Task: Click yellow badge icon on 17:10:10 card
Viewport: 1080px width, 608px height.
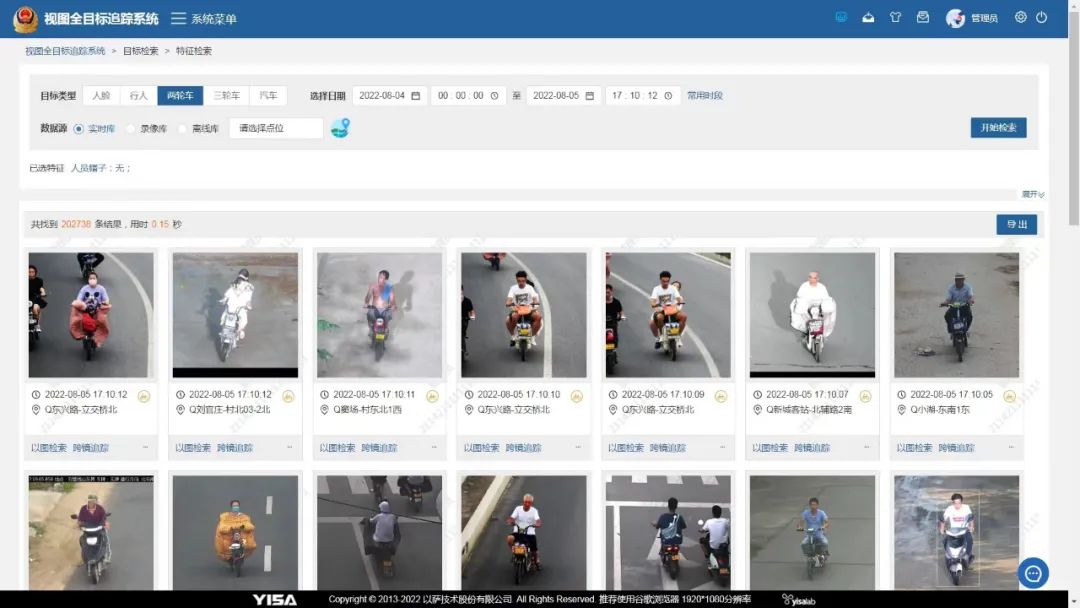Action: tap(577, 396)
